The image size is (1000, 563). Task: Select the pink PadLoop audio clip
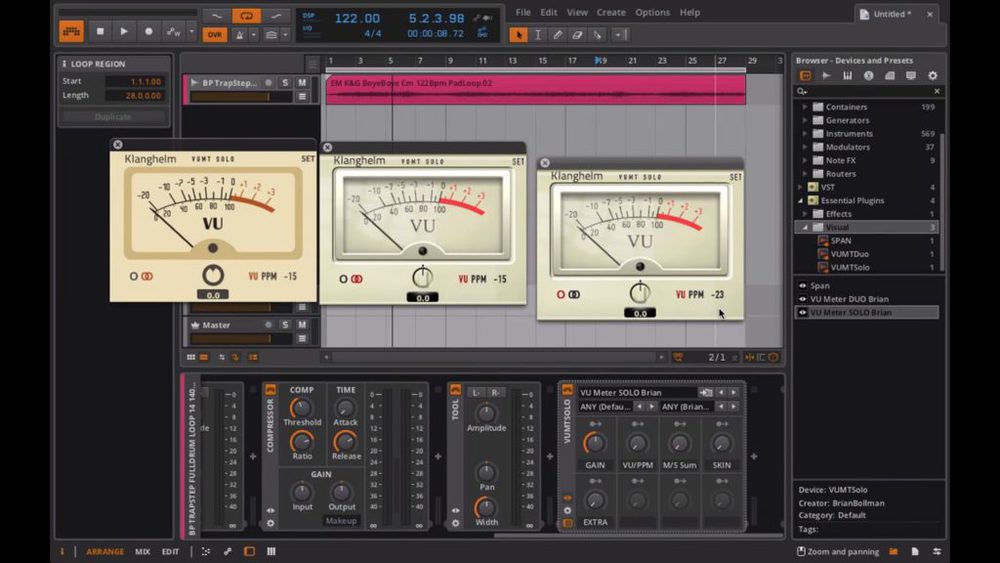click(x=536, y=89)
